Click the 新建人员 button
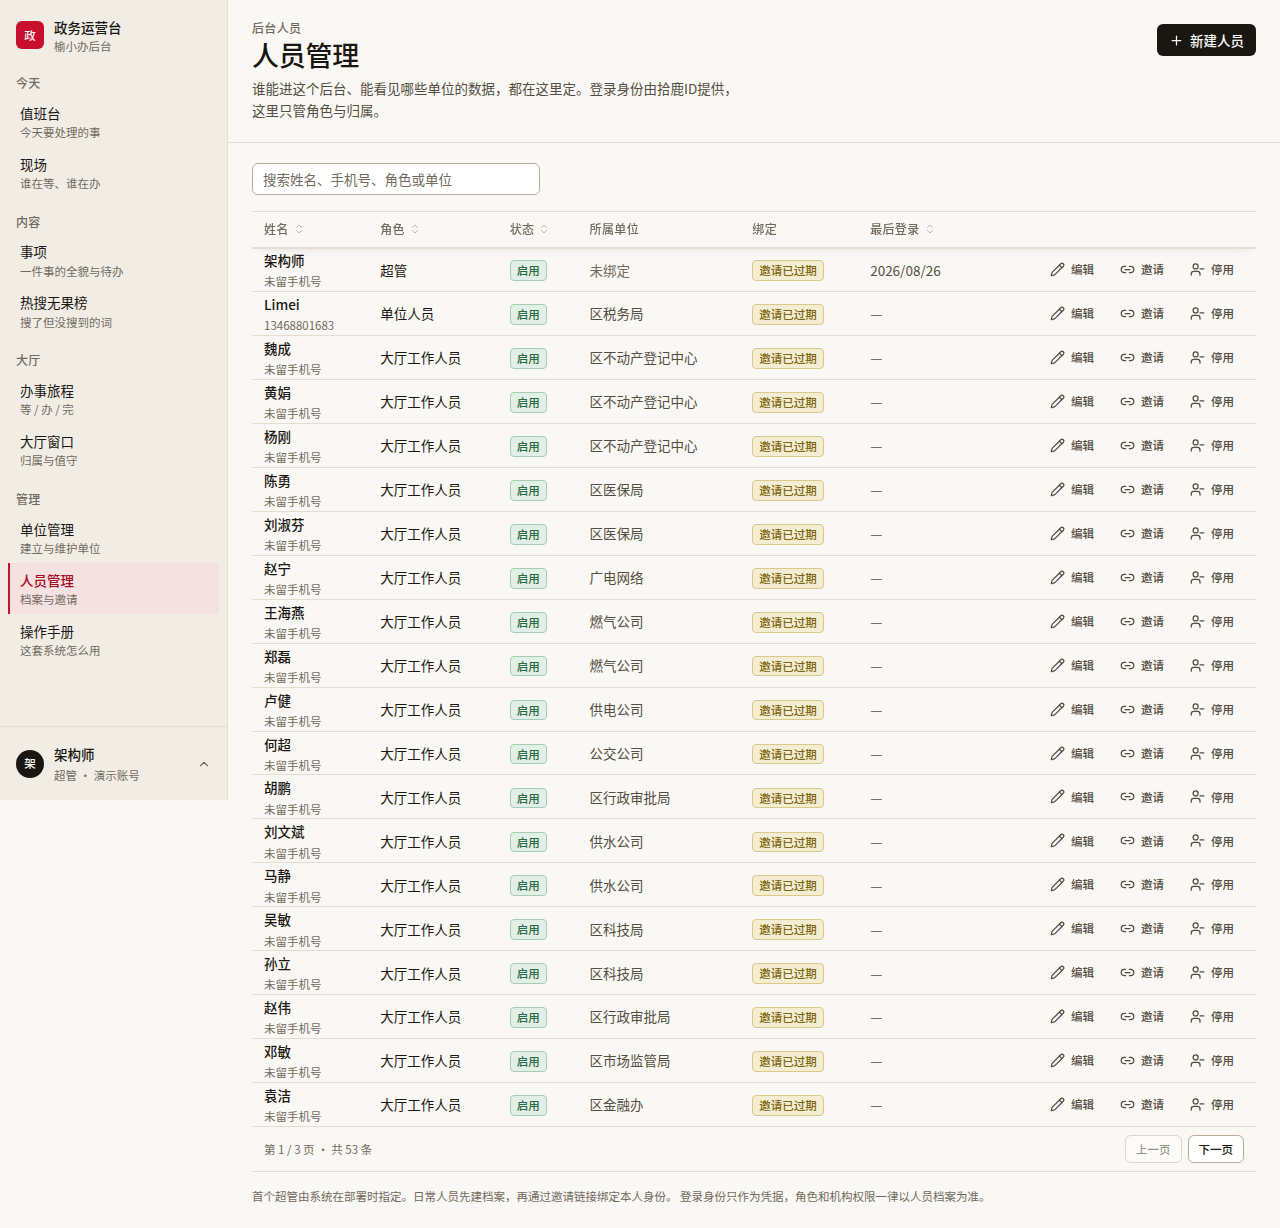This screenshot has height=1228, width=1280. [x=1206, y=40]
